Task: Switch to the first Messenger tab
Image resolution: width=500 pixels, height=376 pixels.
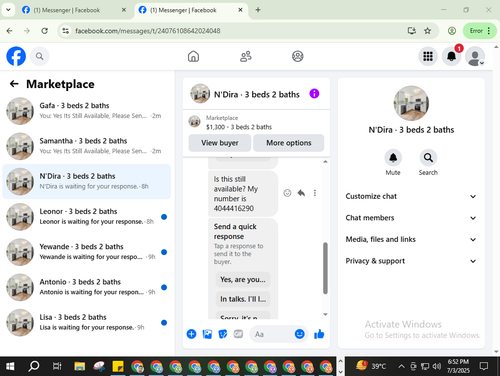Action: coord(74,10)
